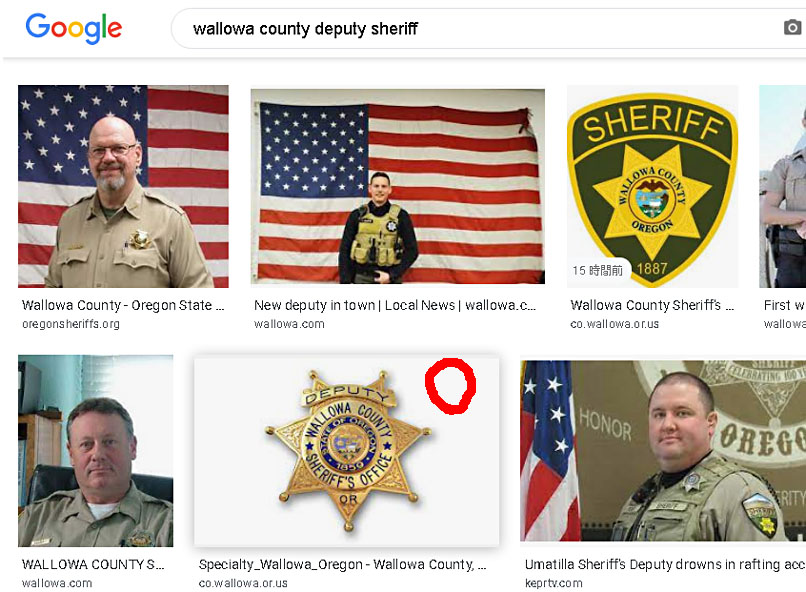
Task: Open seated sheriff office photo
Action: point(96,450)
